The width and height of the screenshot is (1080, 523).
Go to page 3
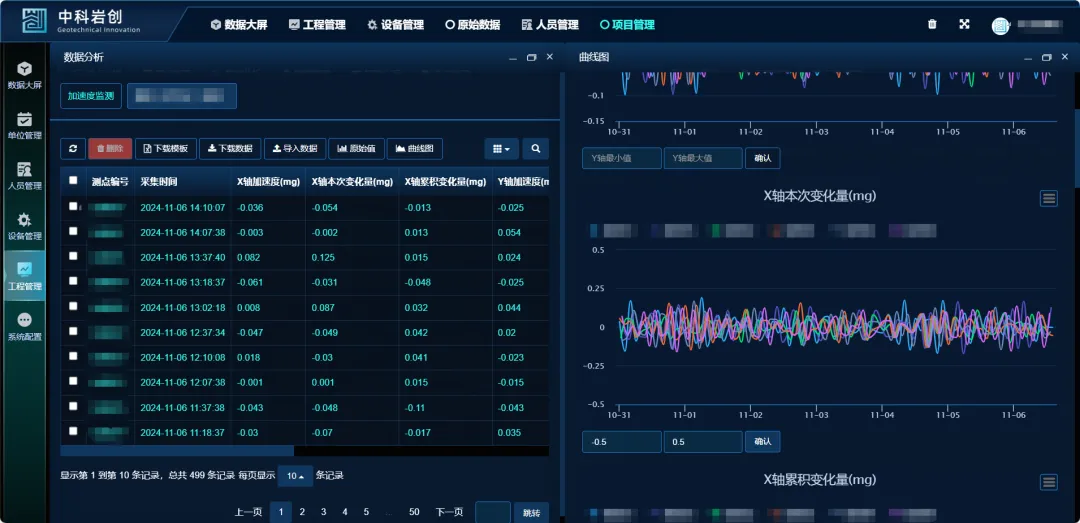pos(323,512)
